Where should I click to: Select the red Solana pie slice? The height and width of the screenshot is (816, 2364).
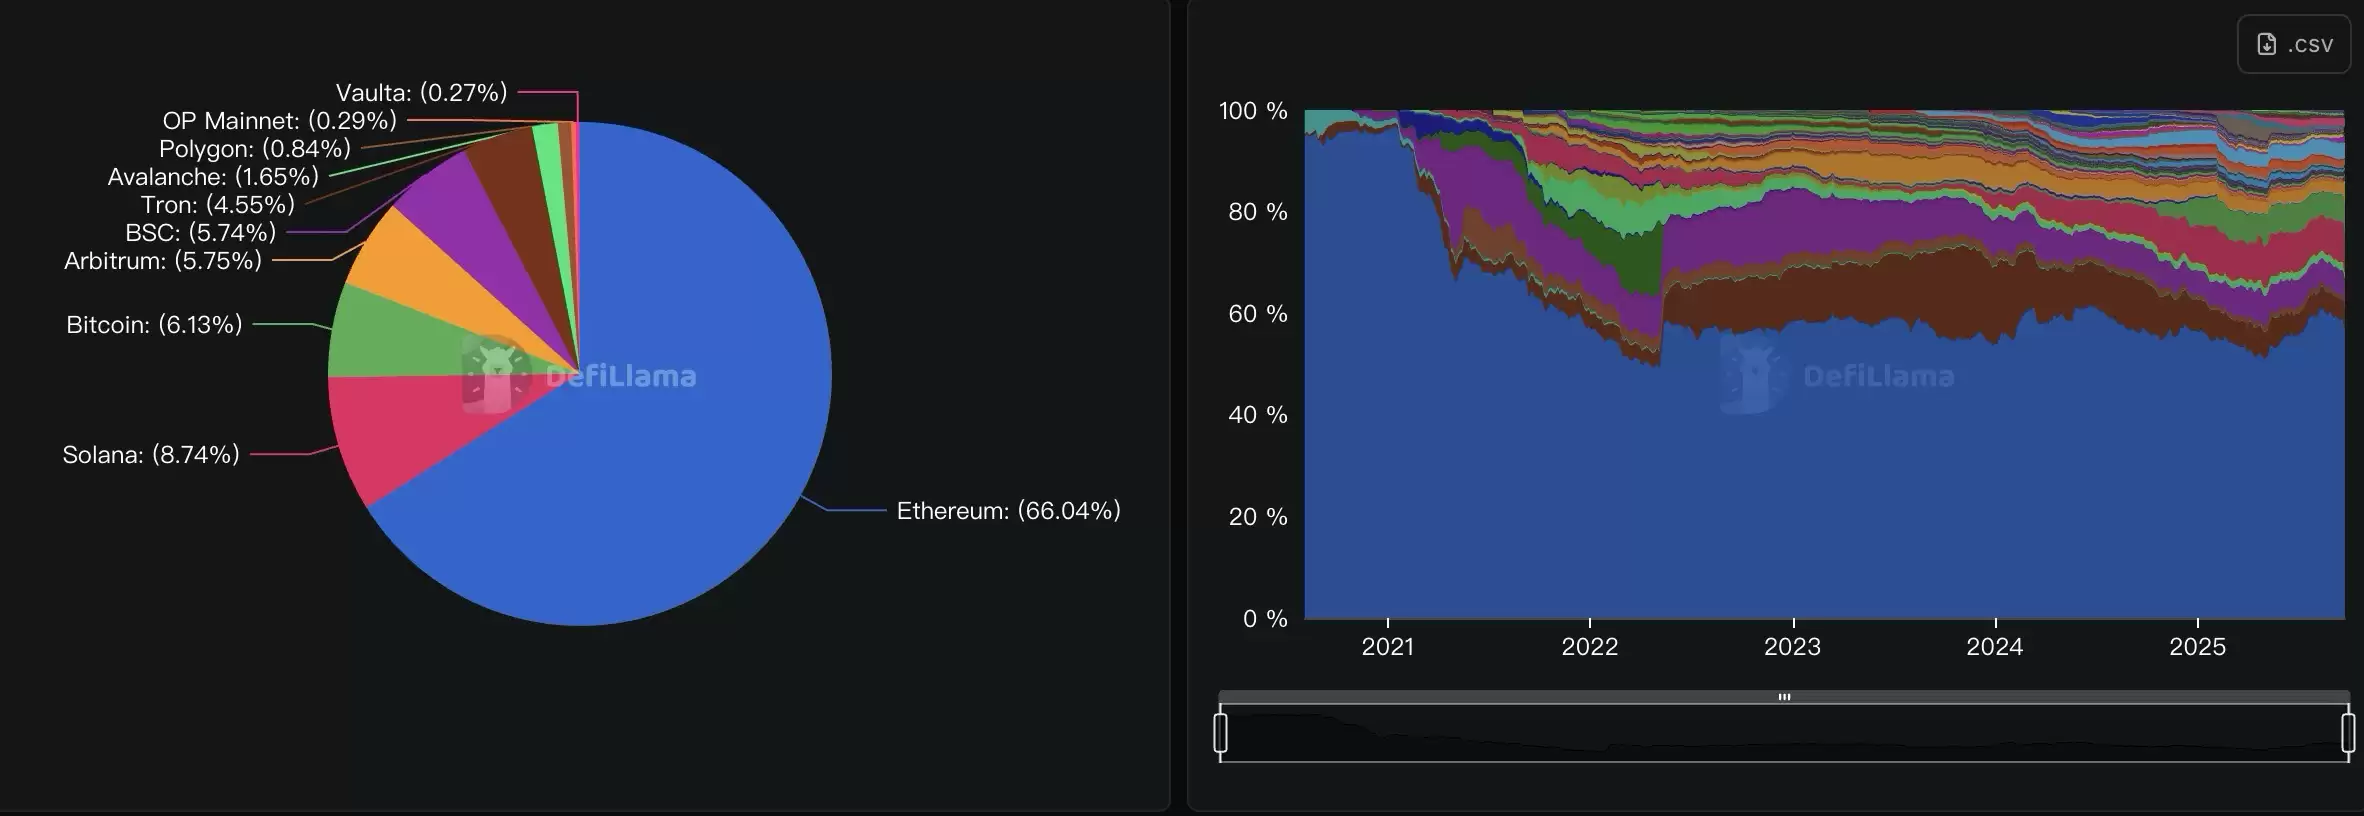tap(400, 430)
